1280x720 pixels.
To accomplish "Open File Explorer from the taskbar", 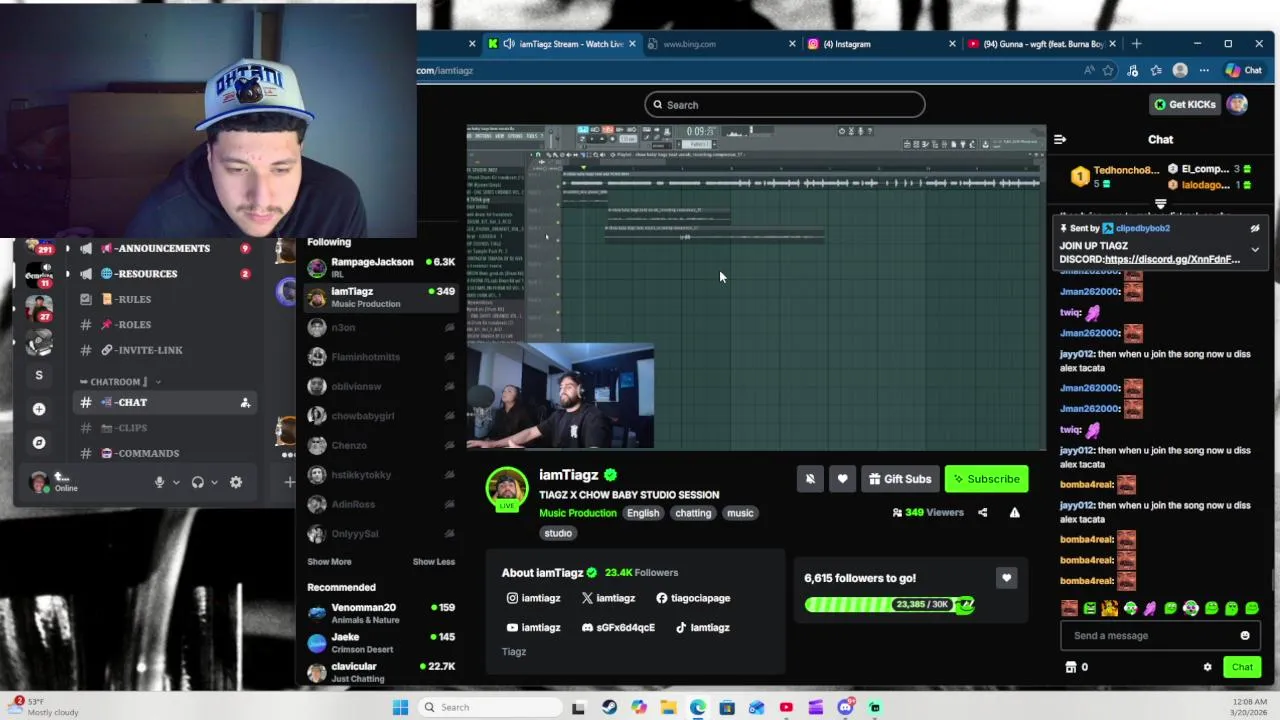I will point(668,707).
